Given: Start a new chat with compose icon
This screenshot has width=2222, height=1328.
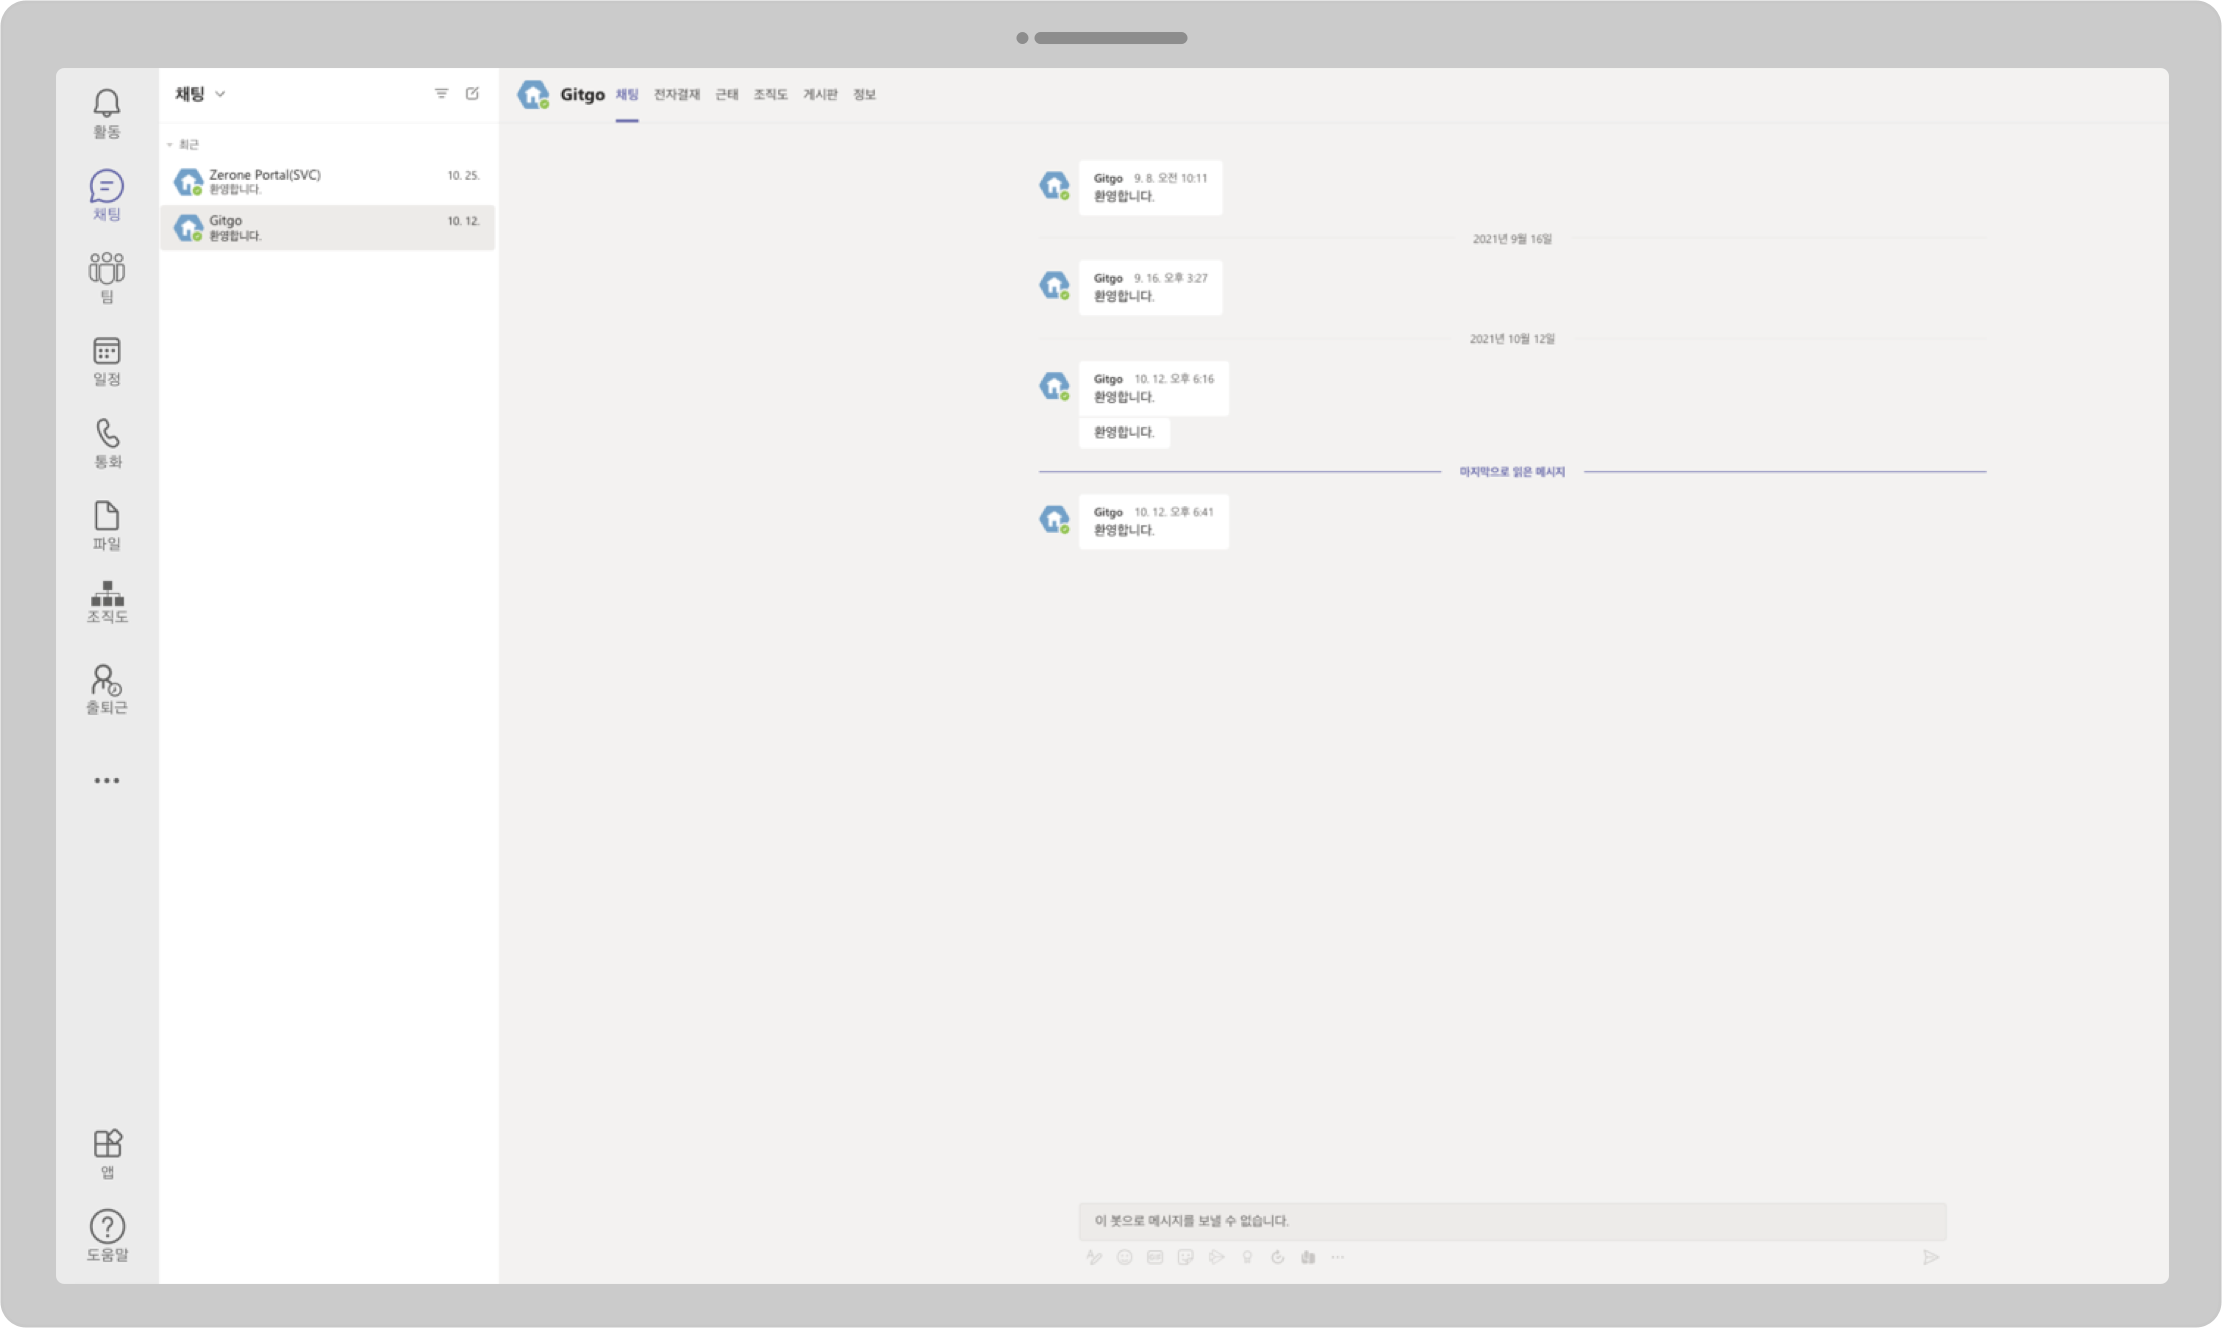Looking at the screenshot, I should pos(472,93).
